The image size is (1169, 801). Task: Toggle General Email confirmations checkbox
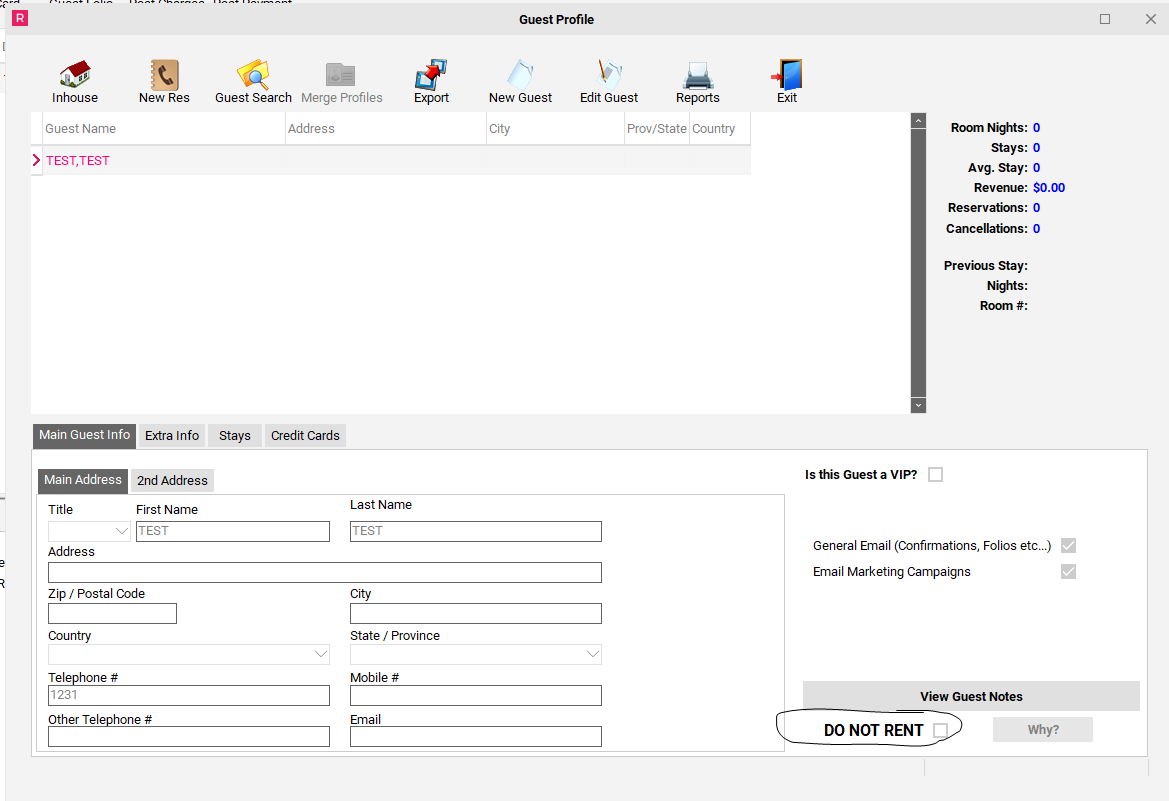(x=1068, y=546)
